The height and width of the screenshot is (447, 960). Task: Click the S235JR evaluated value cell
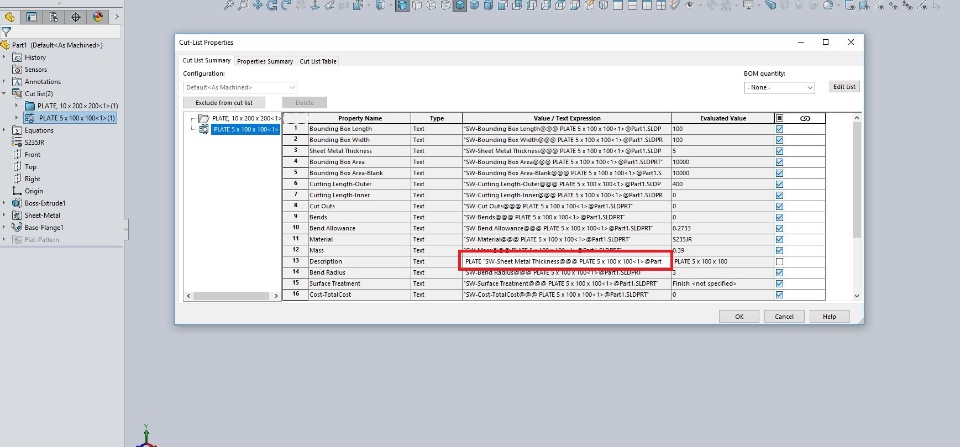pyautogui.click(x=723, y=239)
